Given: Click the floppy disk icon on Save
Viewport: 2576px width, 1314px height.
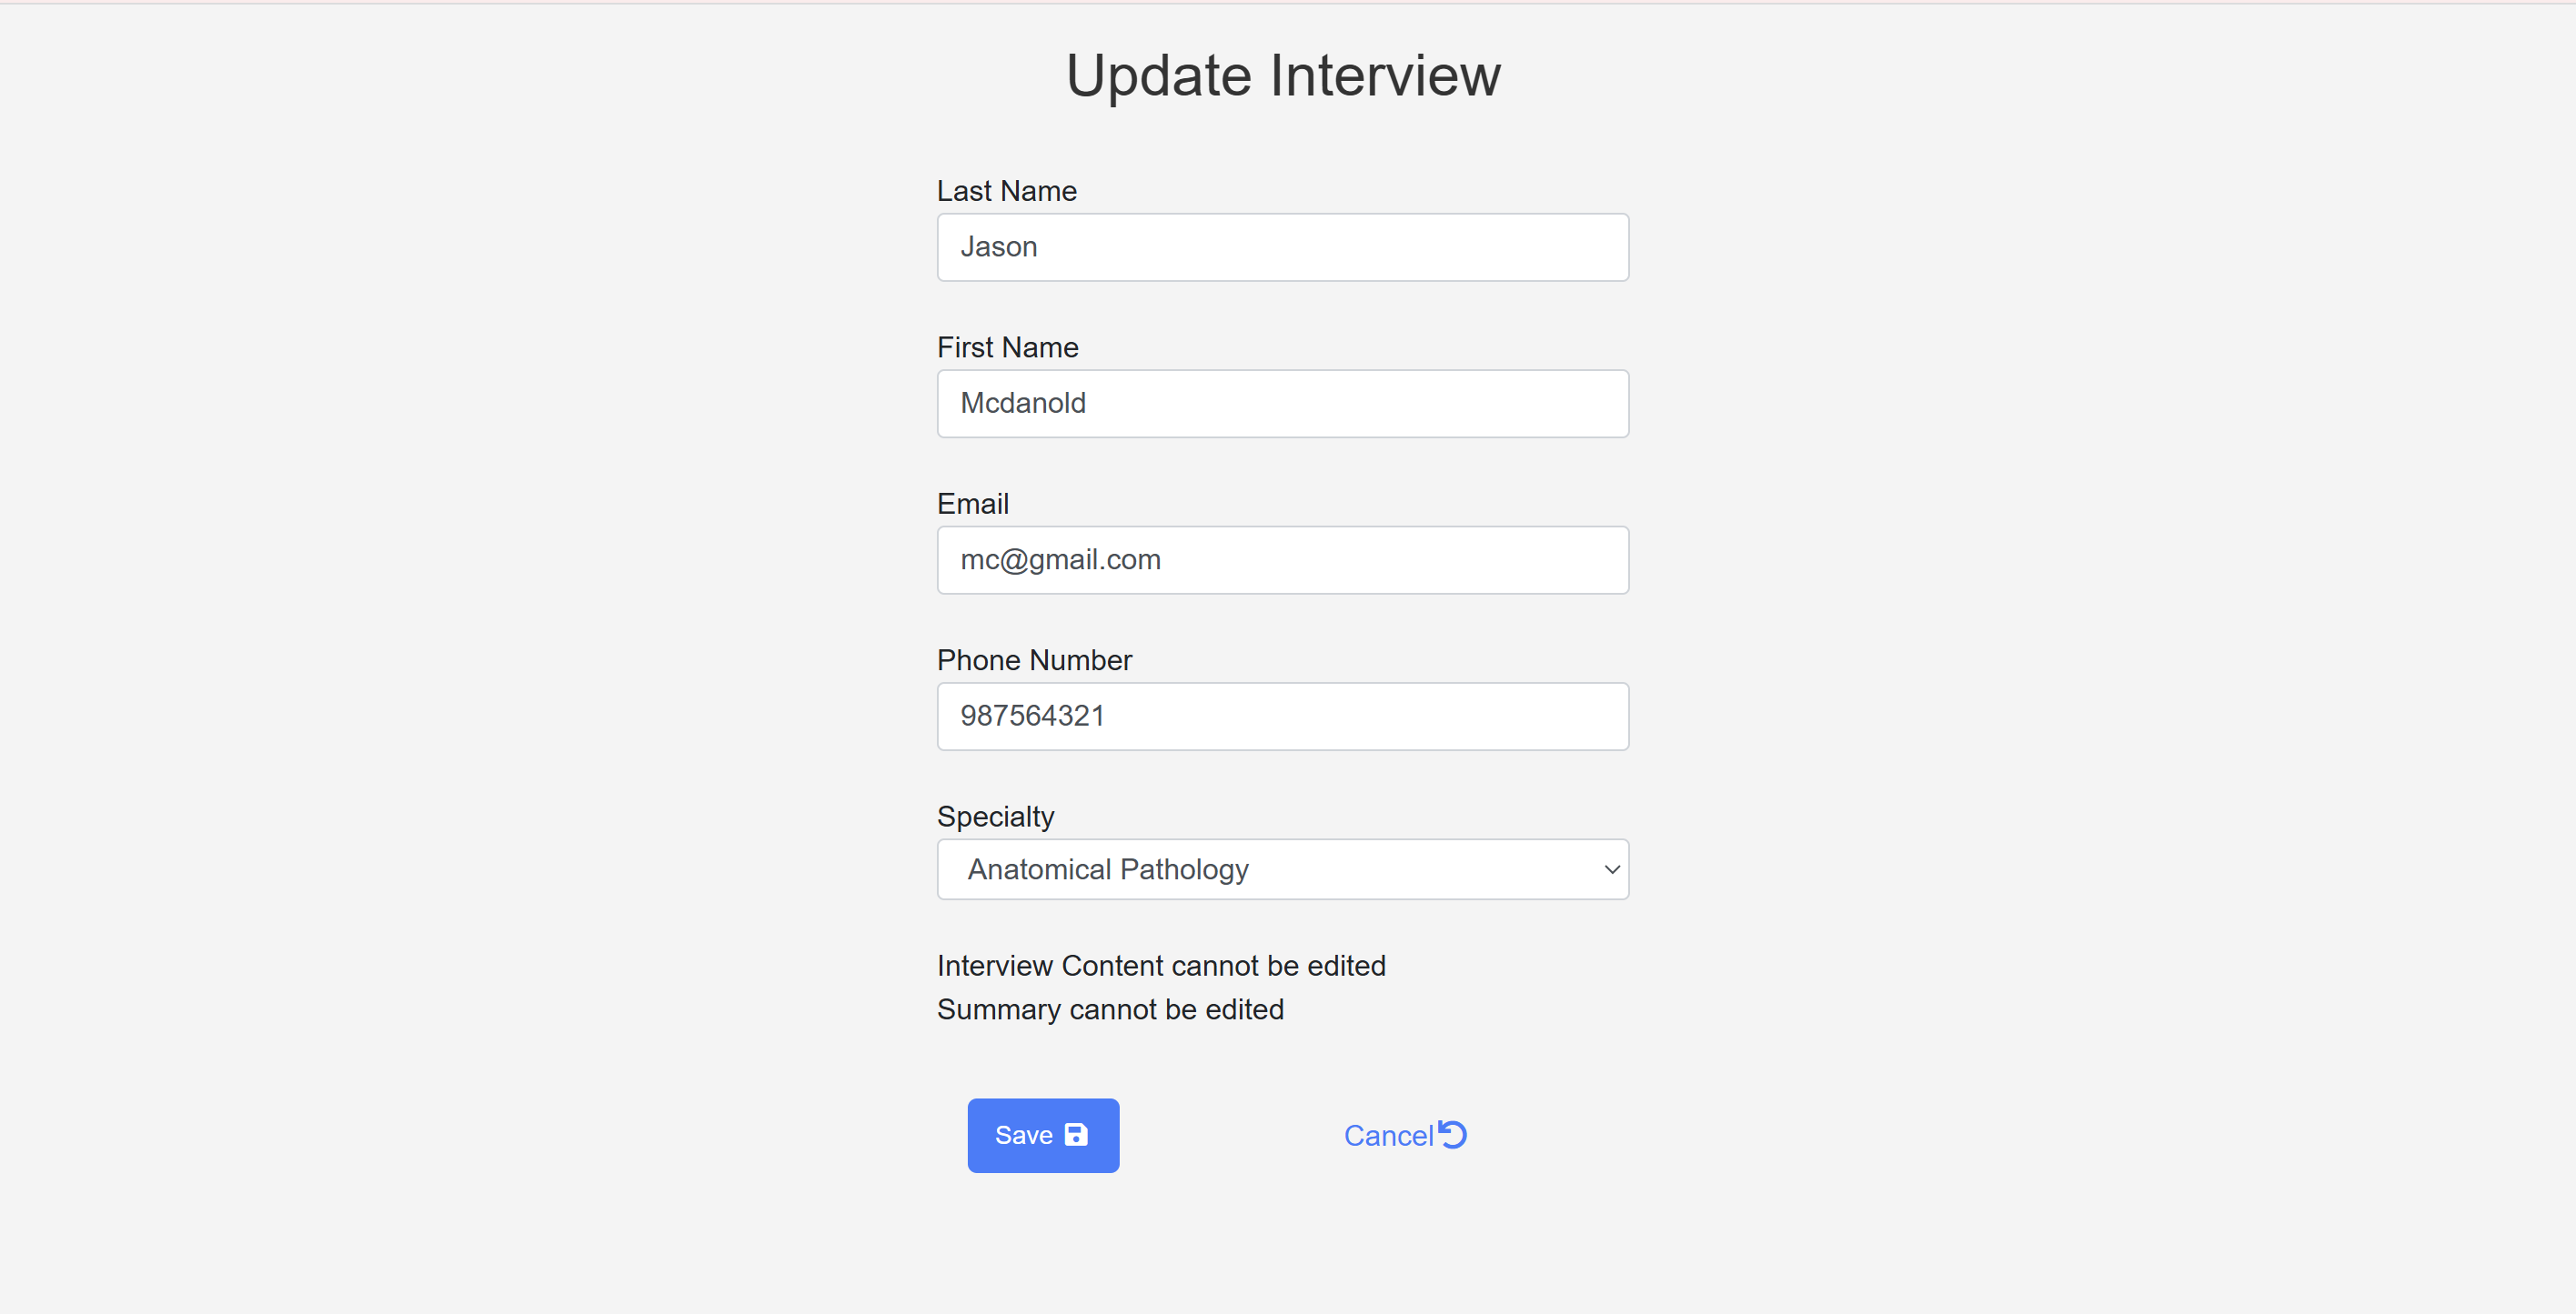Looking at the screenshot, I should [1076, 1135].
